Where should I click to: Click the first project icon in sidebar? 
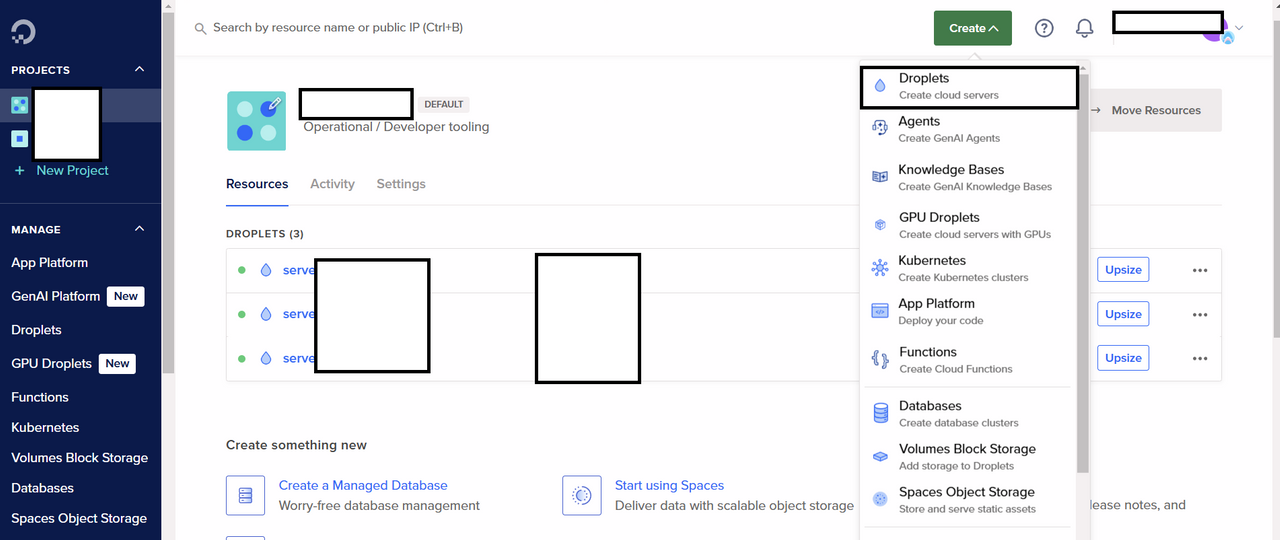20,105
